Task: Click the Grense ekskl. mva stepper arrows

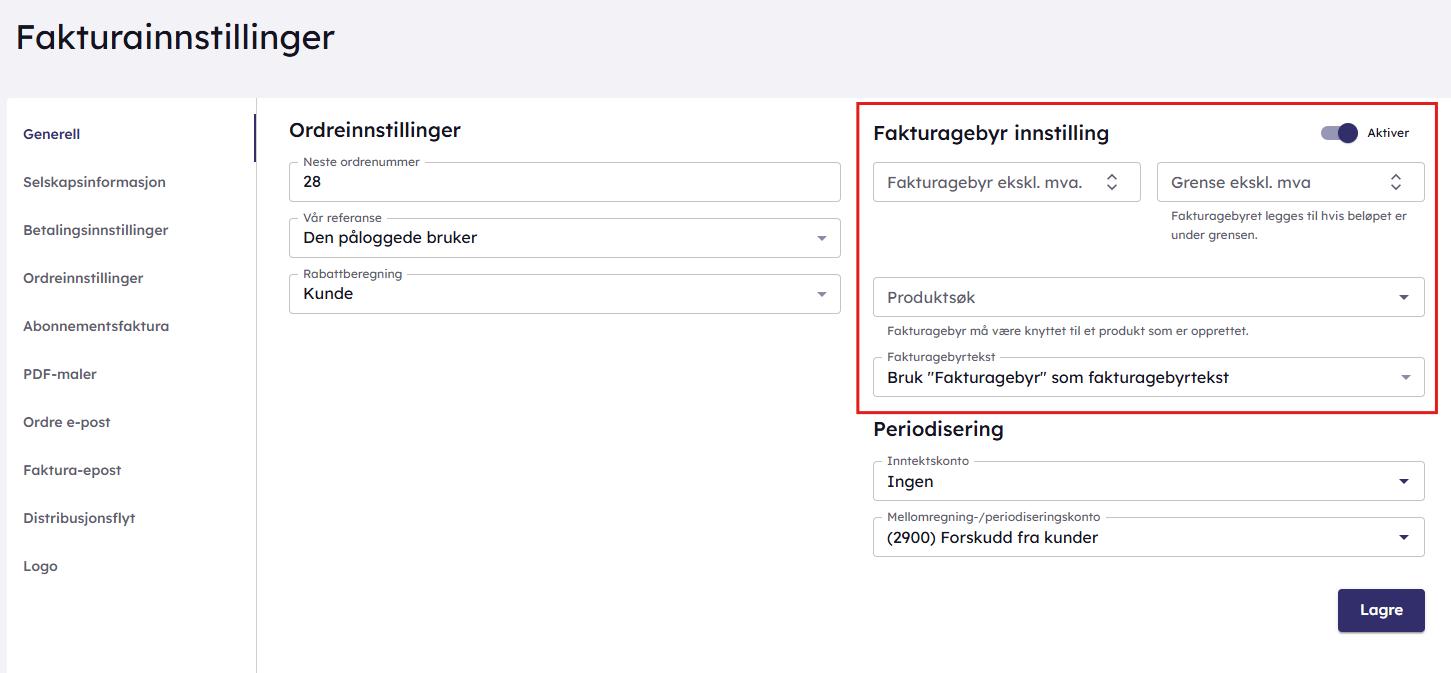Action: (x=1395, y=182)
